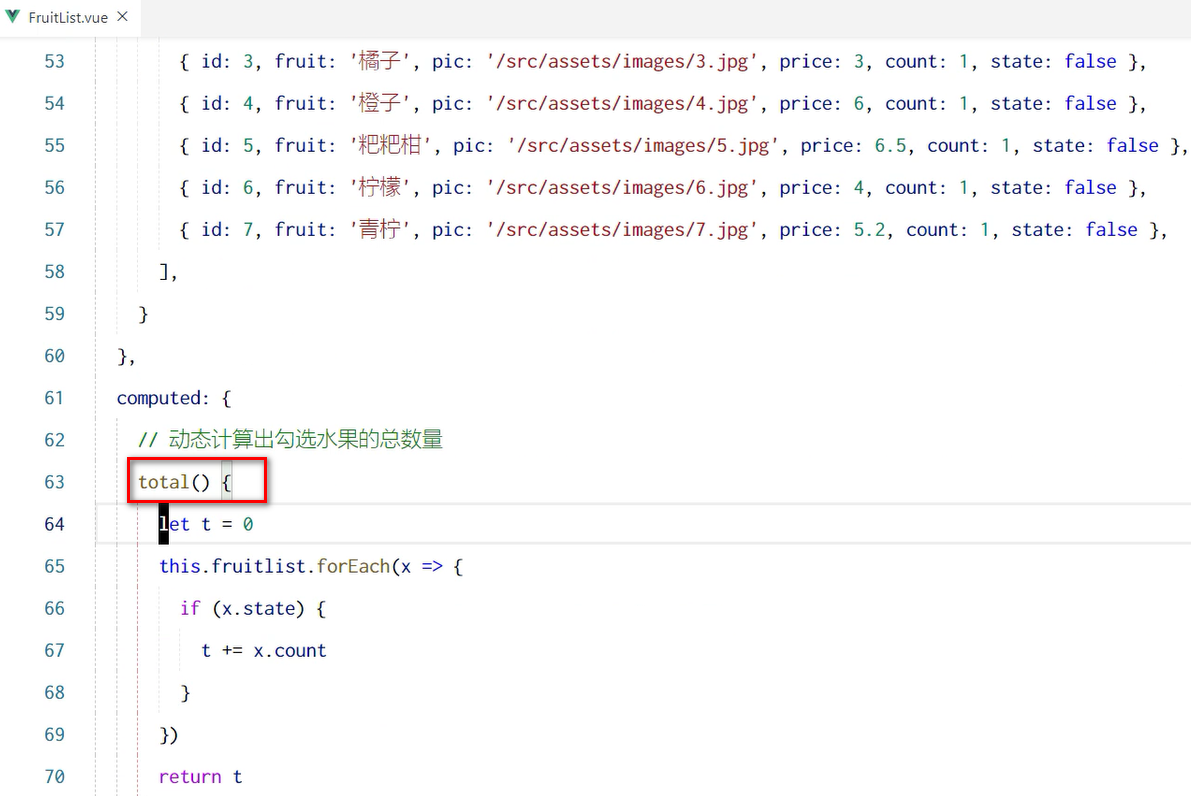Click line number 62 in gutter

pyautogui.click(x=55, y=440)
